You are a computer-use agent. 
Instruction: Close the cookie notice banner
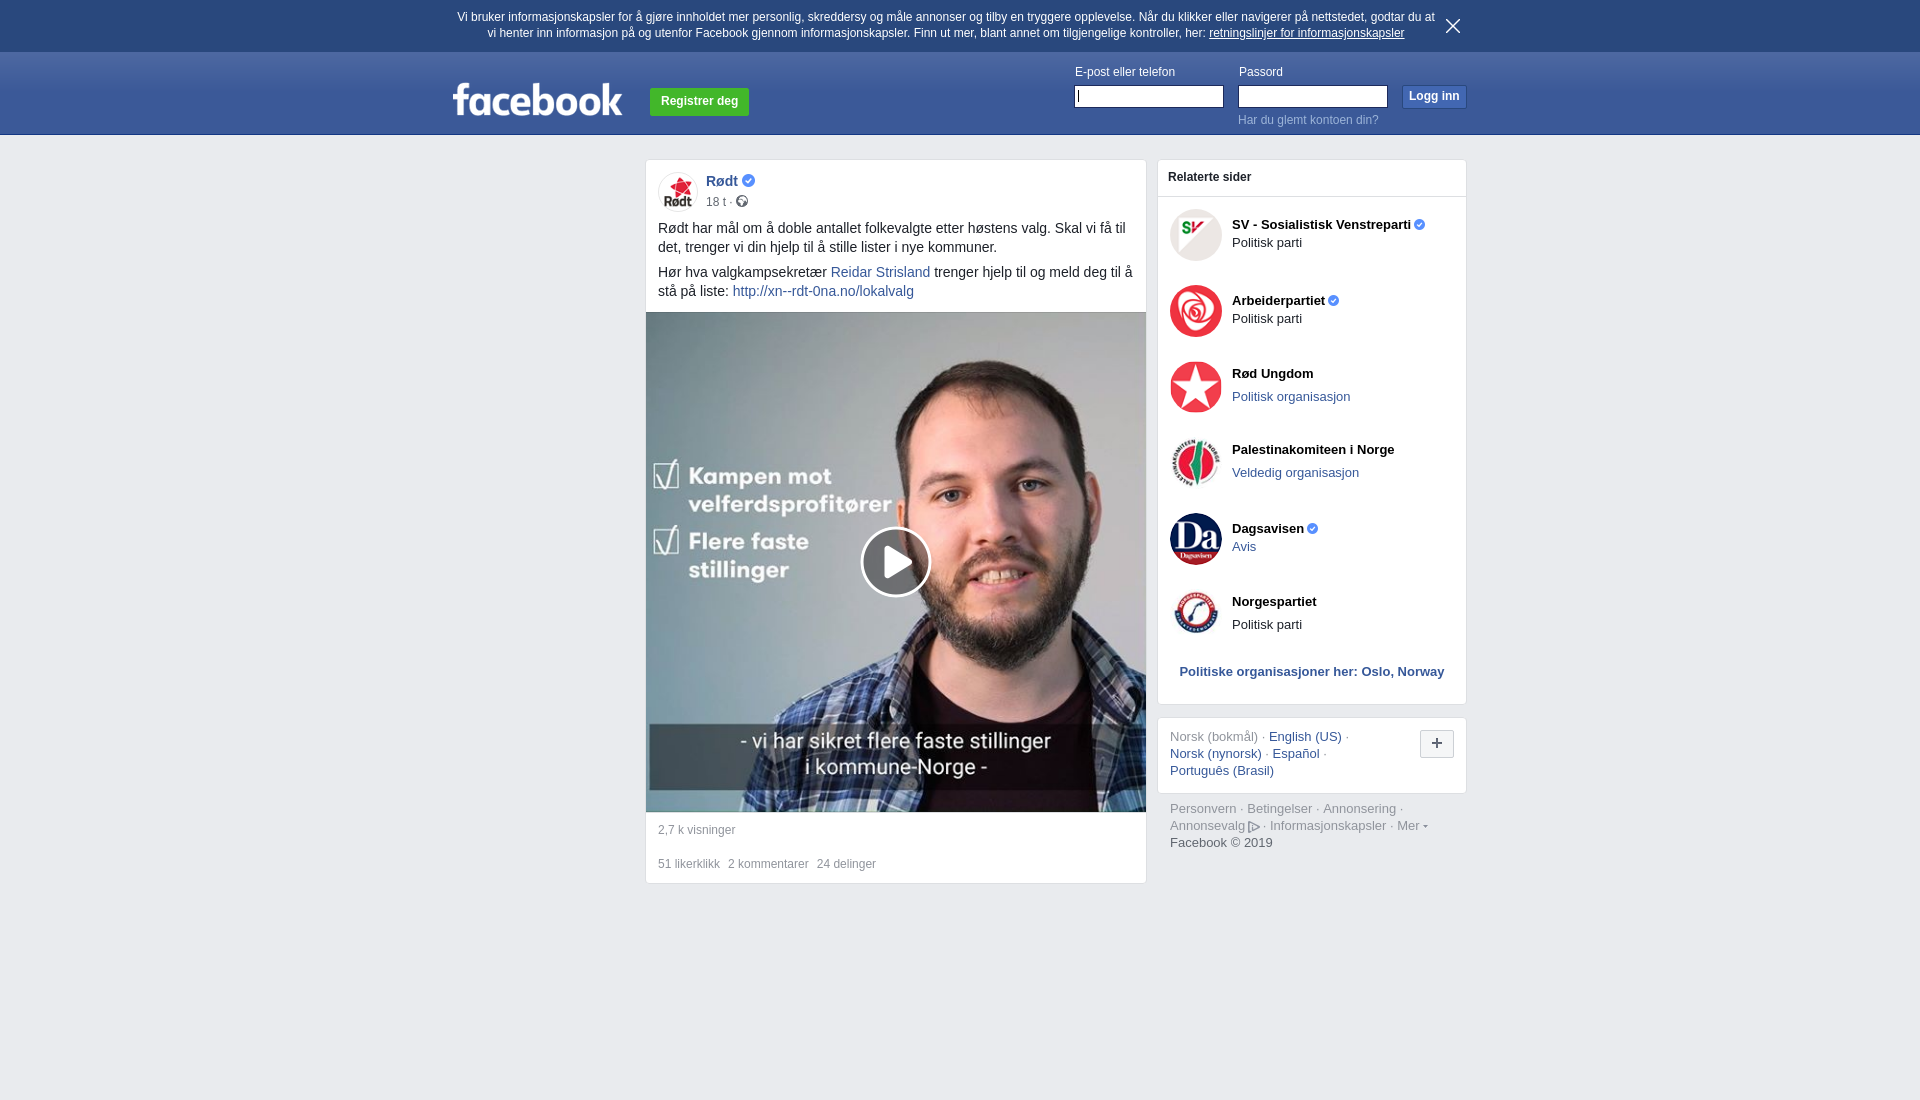(x=1453, y=26)
